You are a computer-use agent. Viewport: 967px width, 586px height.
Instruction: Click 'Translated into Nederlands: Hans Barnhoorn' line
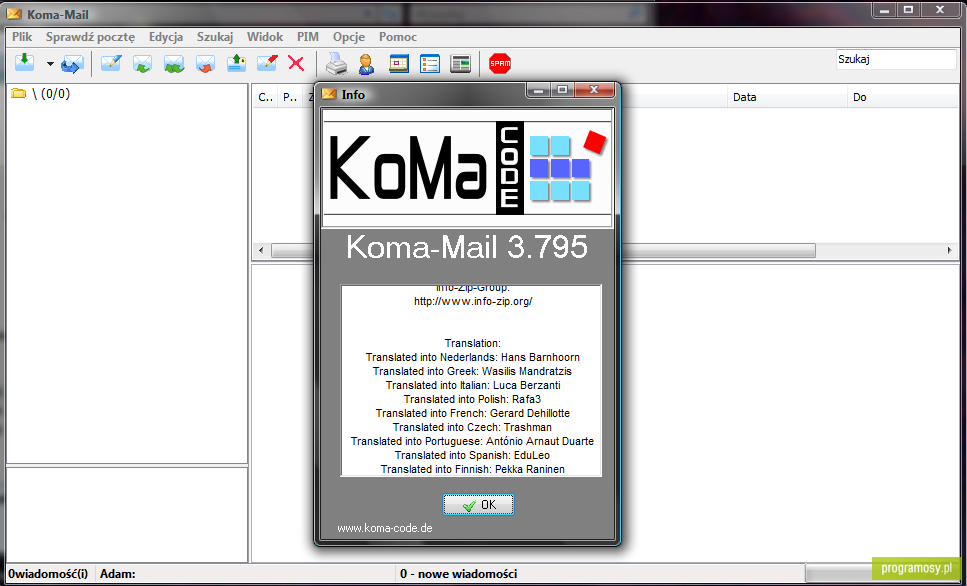[472, 357]
